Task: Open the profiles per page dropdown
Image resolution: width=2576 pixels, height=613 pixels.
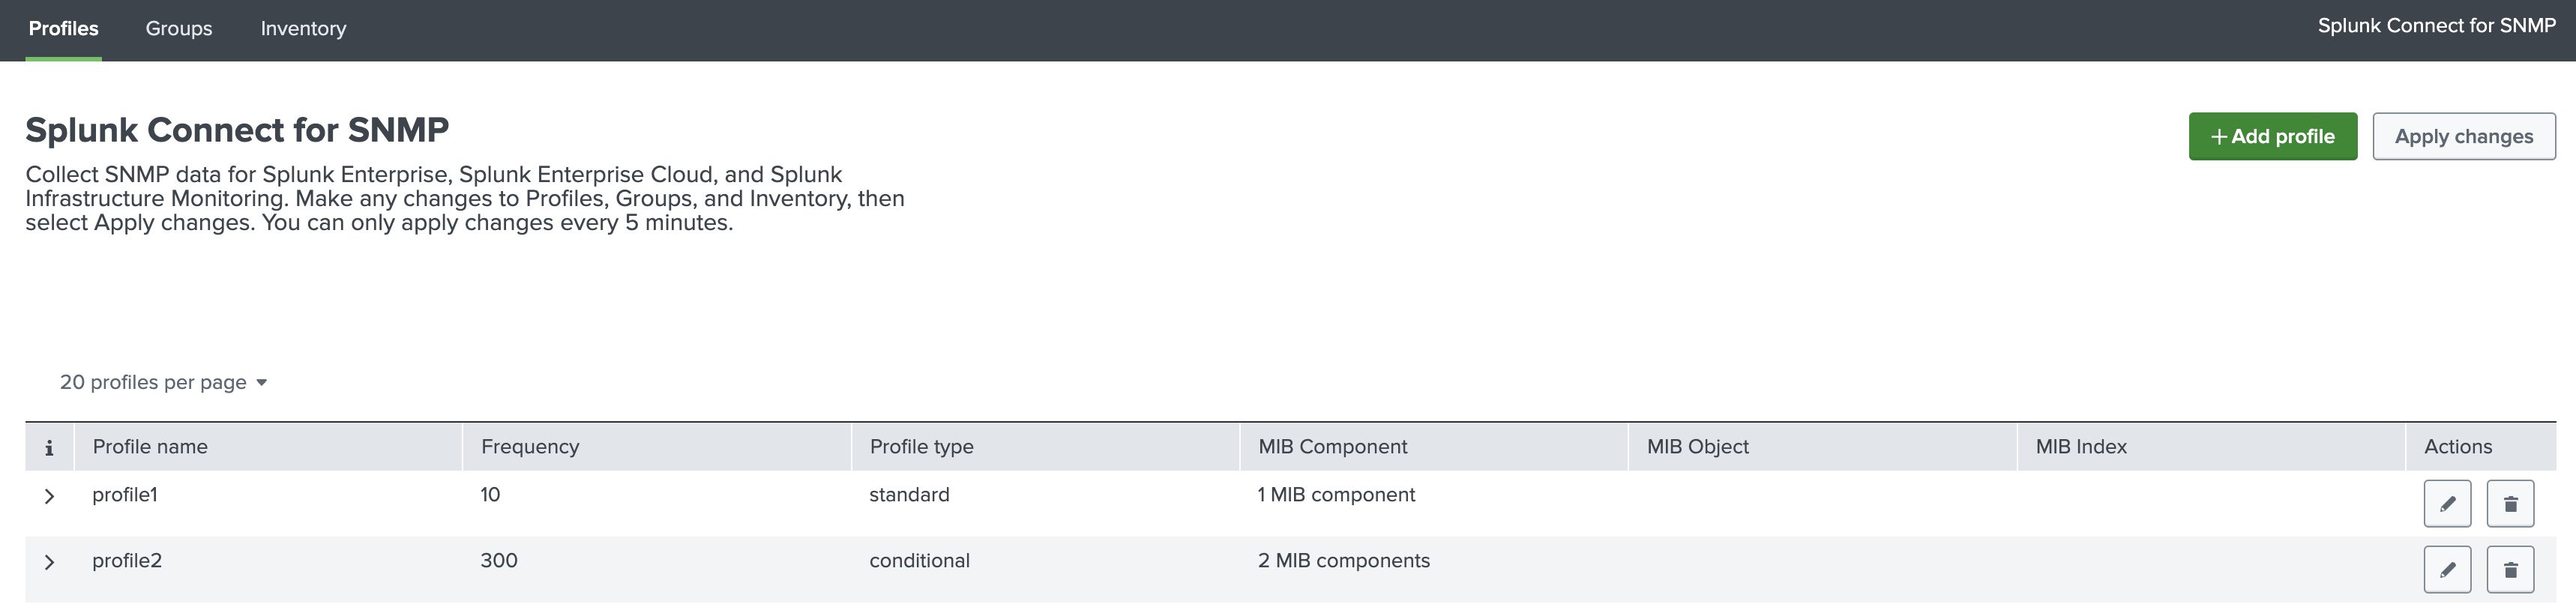Action: (x=163, y=381)
